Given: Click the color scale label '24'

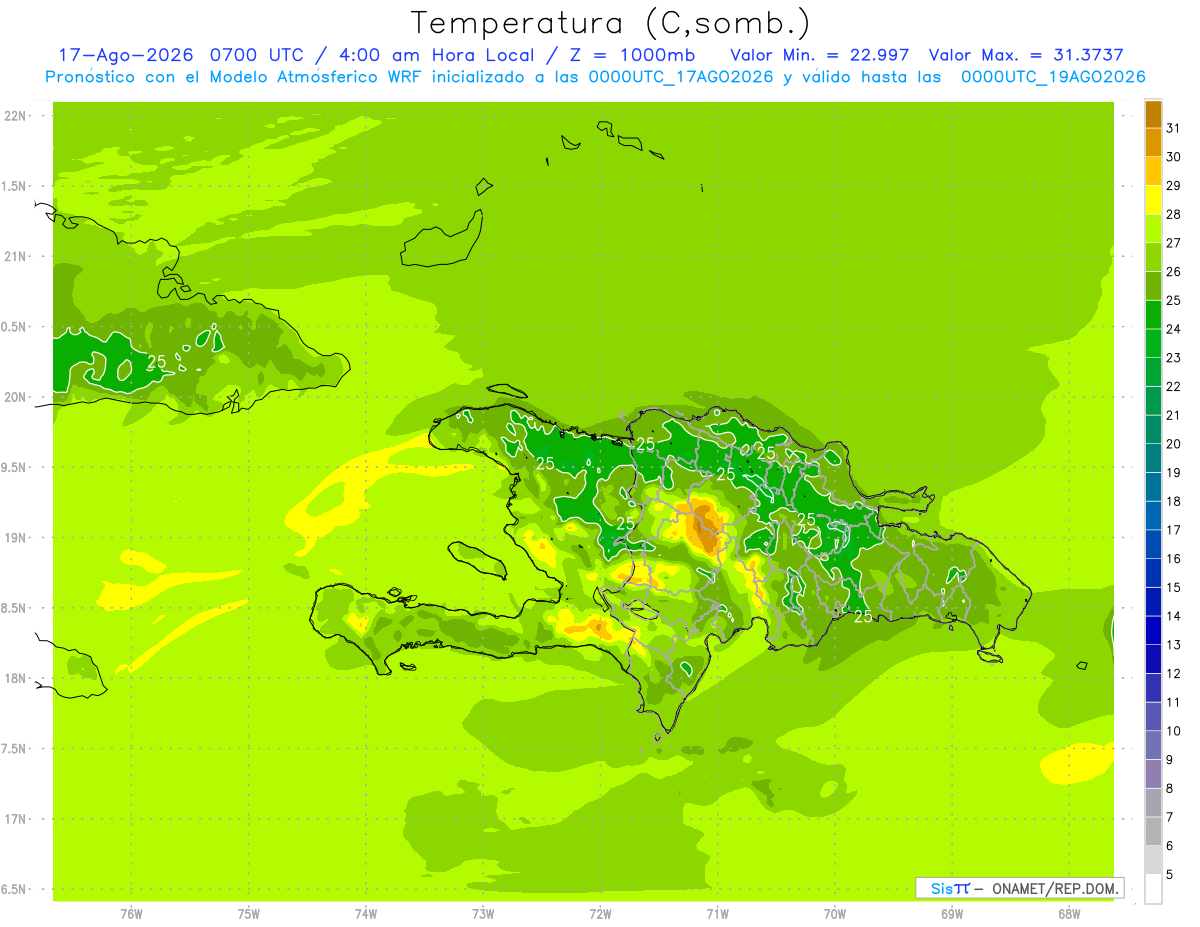Looking at the screenshot, I should coord(1173,329).
